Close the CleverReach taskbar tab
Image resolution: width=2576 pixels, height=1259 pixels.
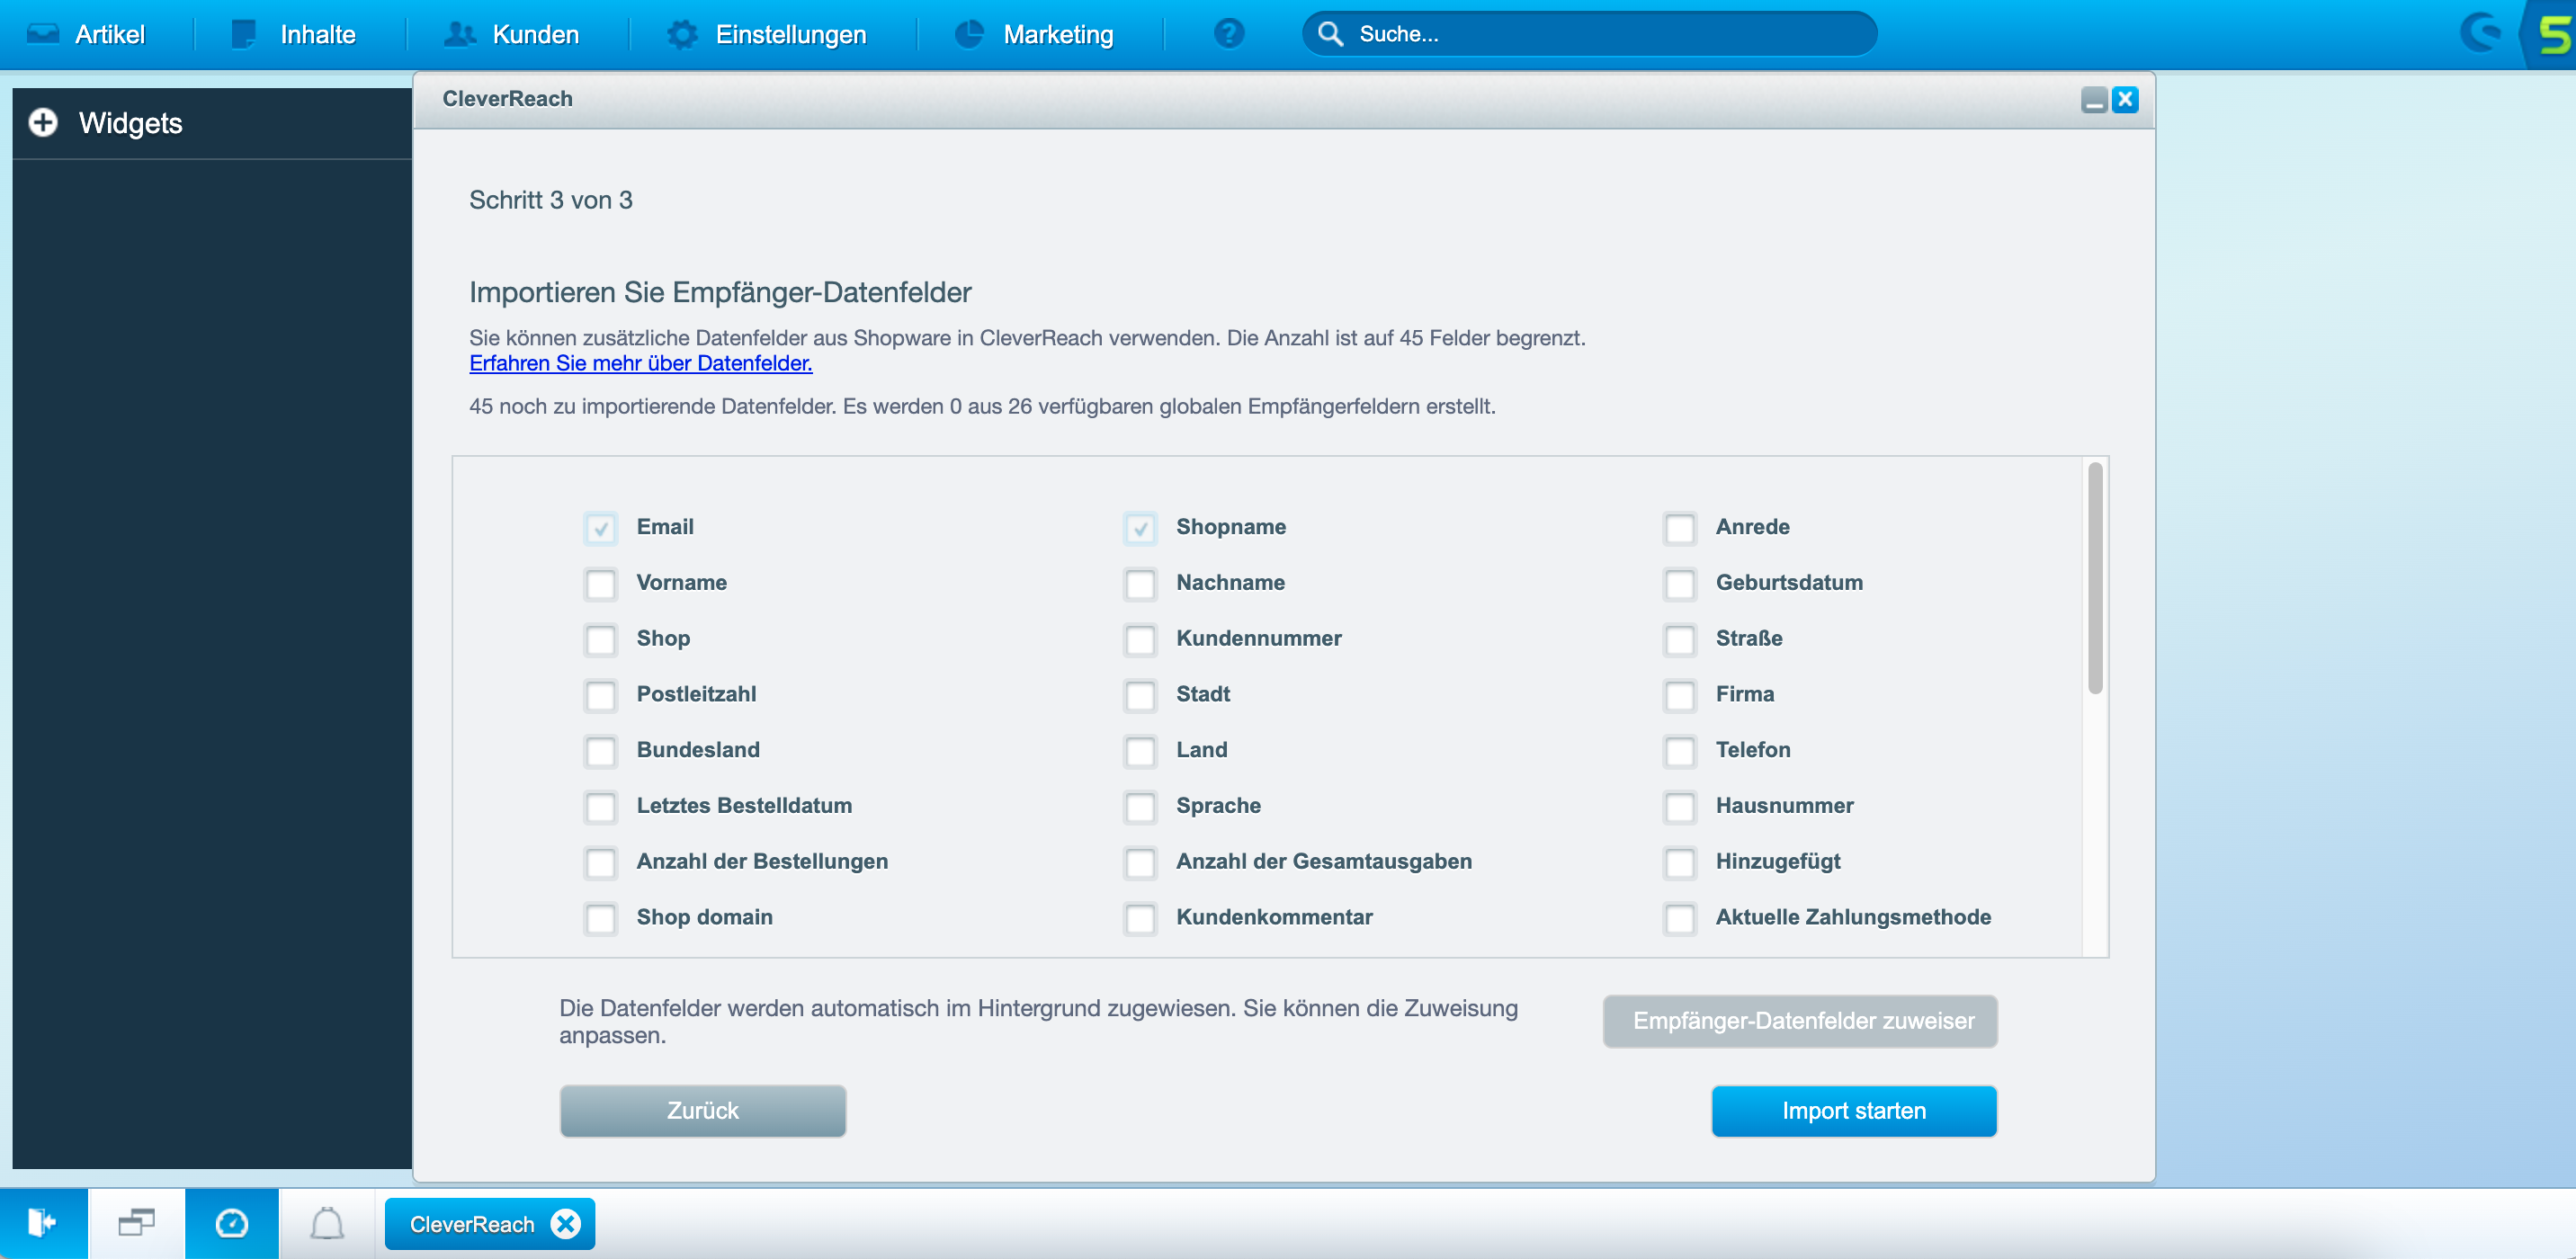566,1224
